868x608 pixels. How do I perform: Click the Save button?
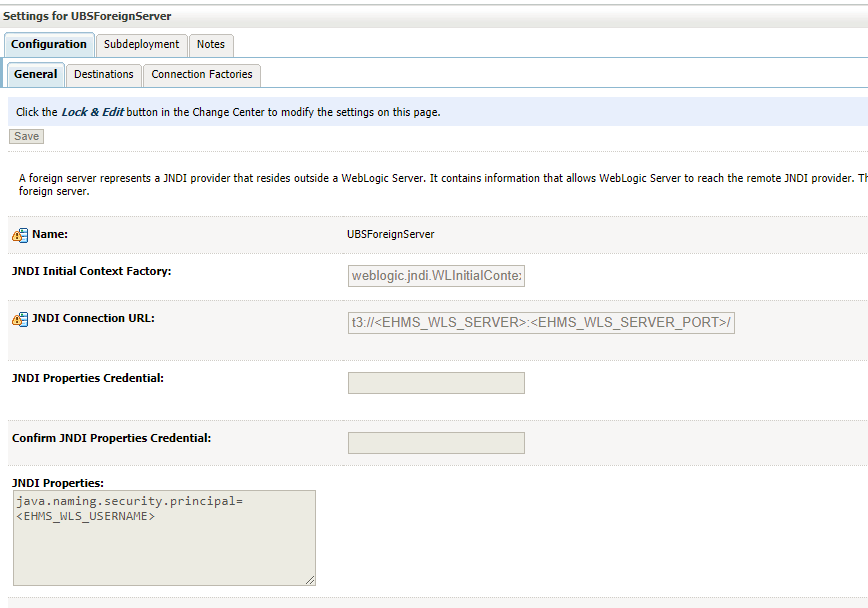(x=26, y=136)
